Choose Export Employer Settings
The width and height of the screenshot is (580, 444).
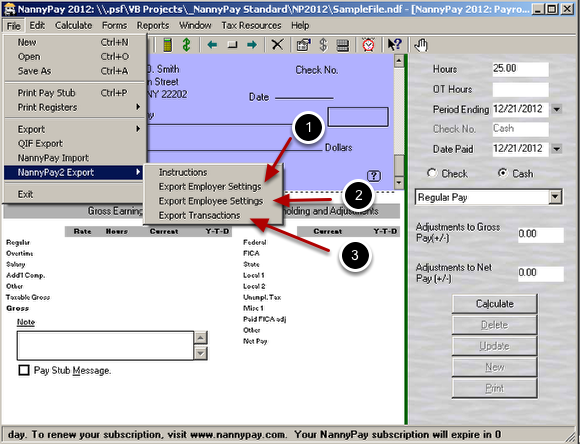(213, 187)
